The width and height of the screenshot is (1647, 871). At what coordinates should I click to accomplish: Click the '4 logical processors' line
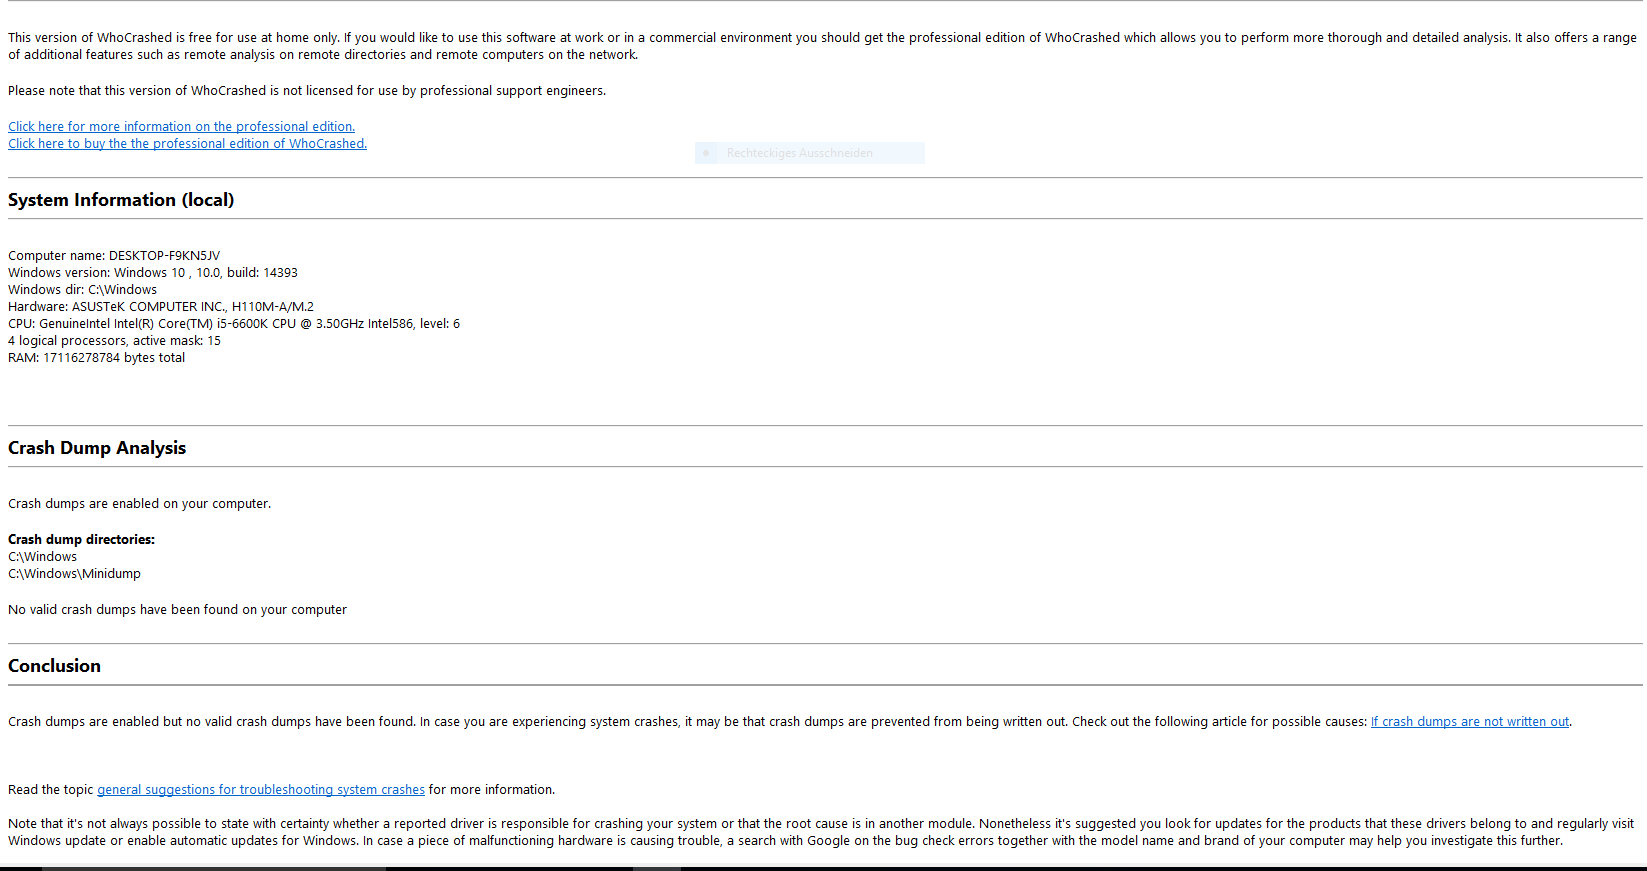(114, 341)
